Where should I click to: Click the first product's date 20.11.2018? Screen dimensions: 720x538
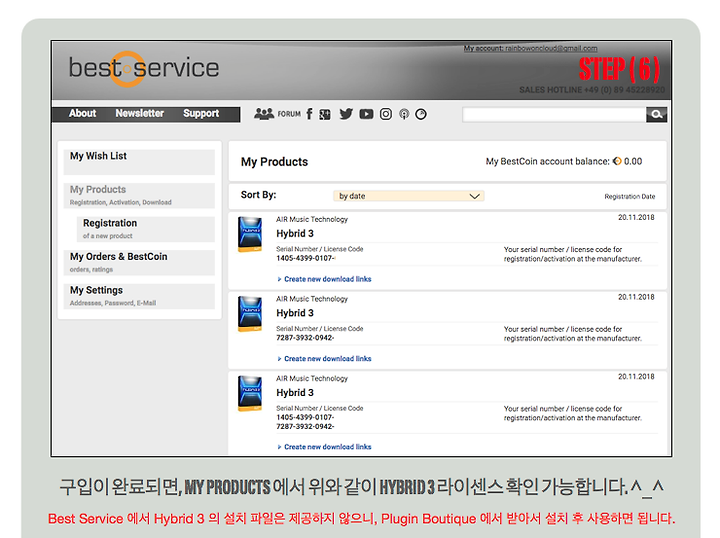click(x=636, y=218)
